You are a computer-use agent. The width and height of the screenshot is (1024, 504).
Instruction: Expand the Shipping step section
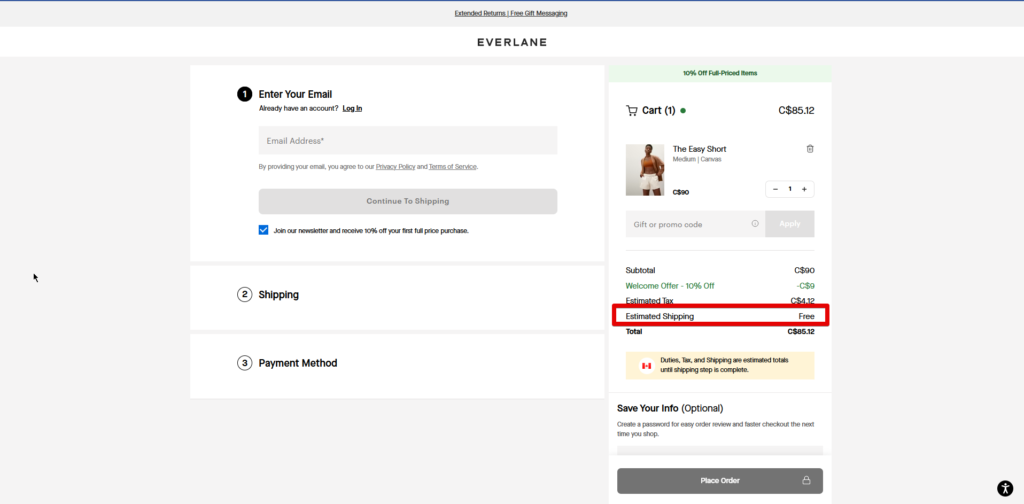tap(278, 295)
